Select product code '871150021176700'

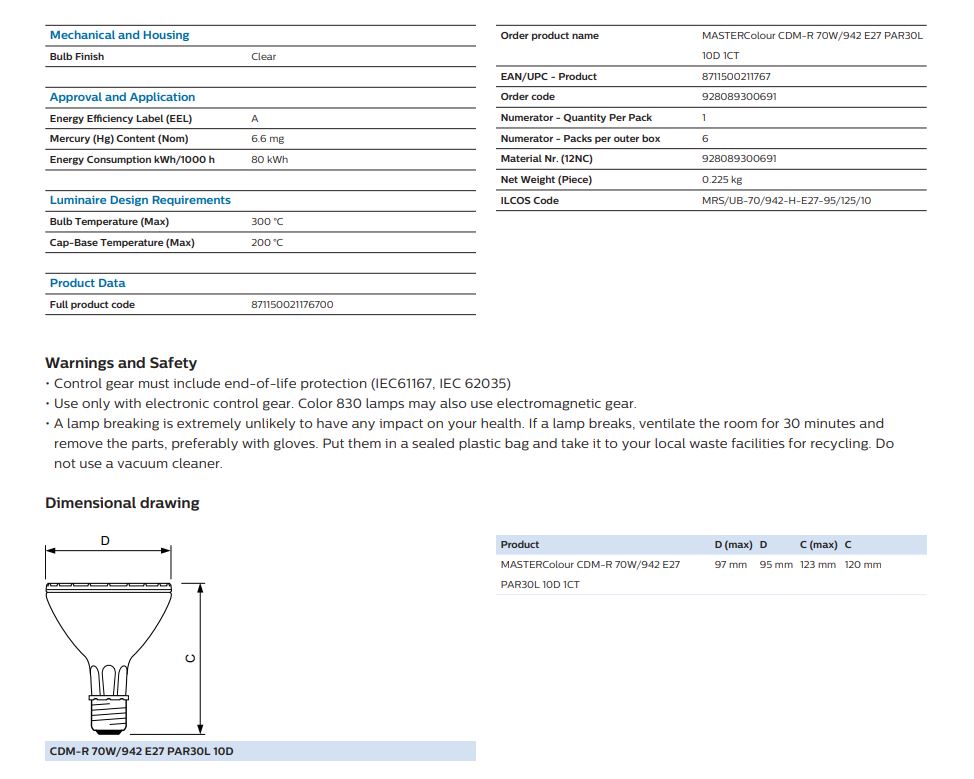click(x=292, y=304)
